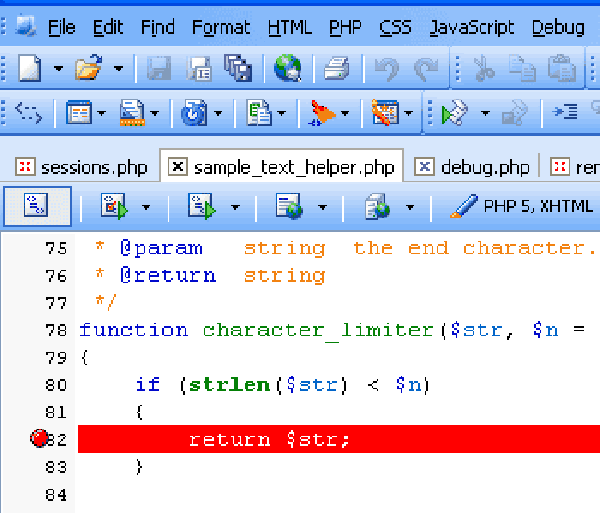Screen dimensions: 600x513
Task: Click the blue circular refresh icon
Action: click(x=194, y=113)
